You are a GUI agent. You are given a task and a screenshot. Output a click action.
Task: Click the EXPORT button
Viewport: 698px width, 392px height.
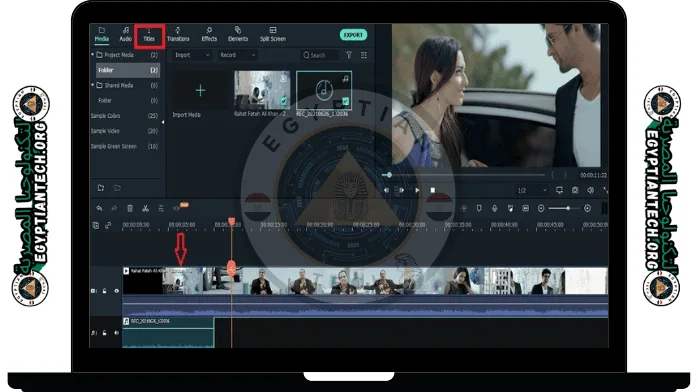coord(353,35)
